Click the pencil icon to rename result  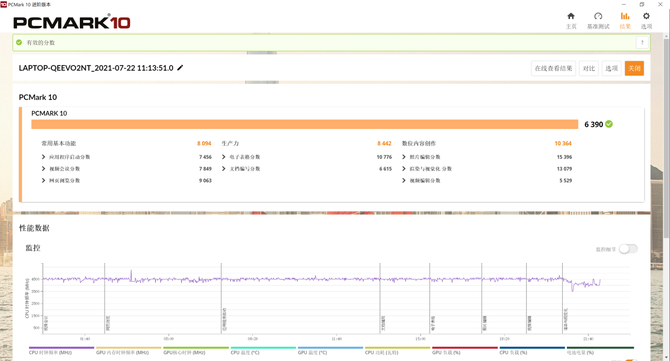tap(180, 68)
